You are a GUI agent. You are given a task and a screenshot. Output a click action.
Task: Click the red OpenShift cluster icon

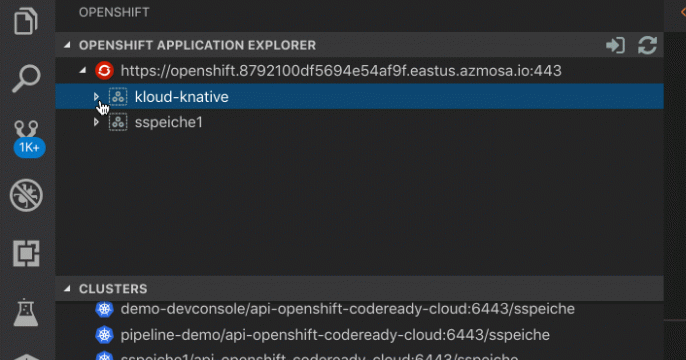tap(104, 70)
